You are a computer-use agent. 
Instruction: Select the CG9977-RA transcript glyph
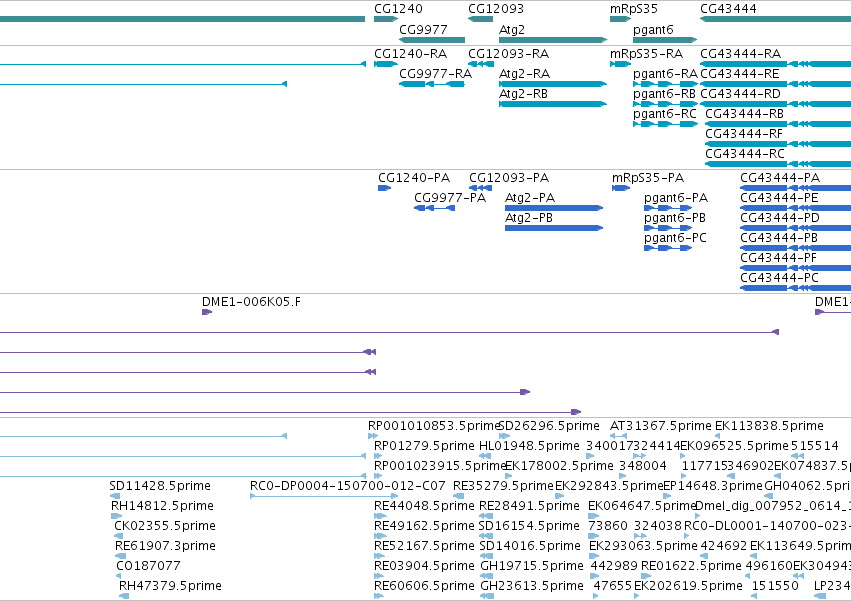click(x=432, y=84)
